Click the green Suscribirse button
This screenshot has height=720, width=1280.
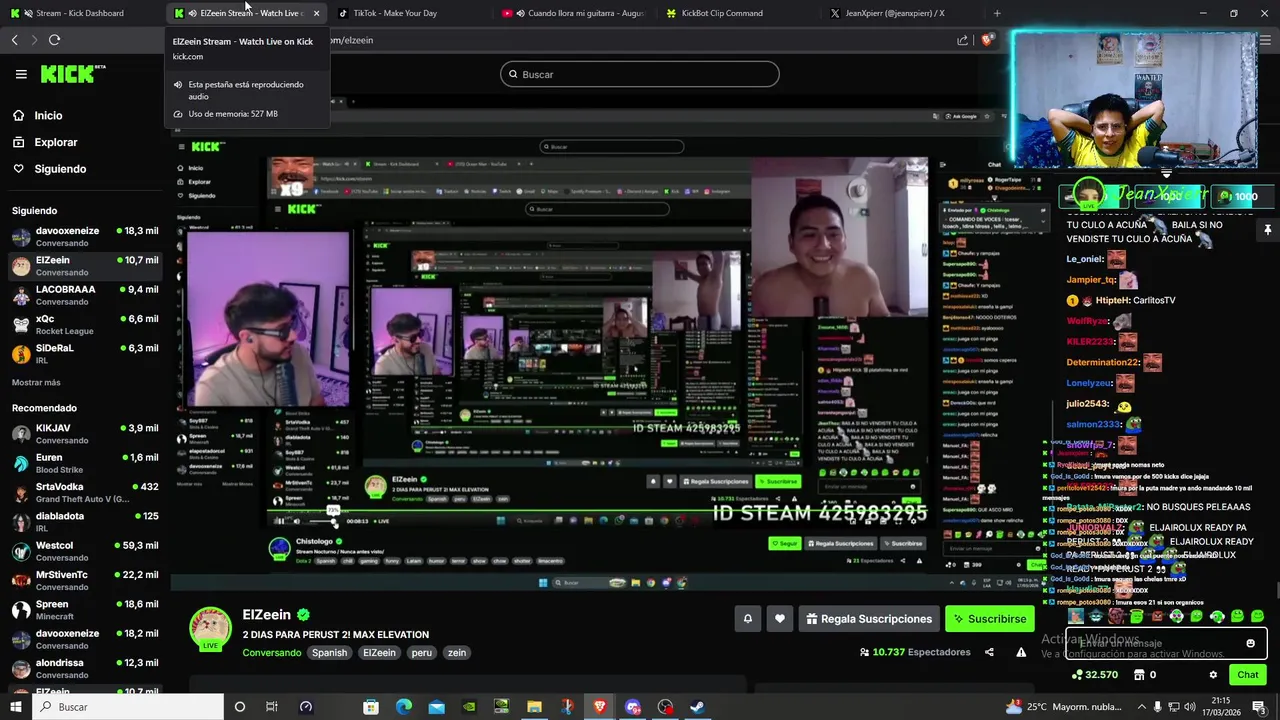(990, 619)
